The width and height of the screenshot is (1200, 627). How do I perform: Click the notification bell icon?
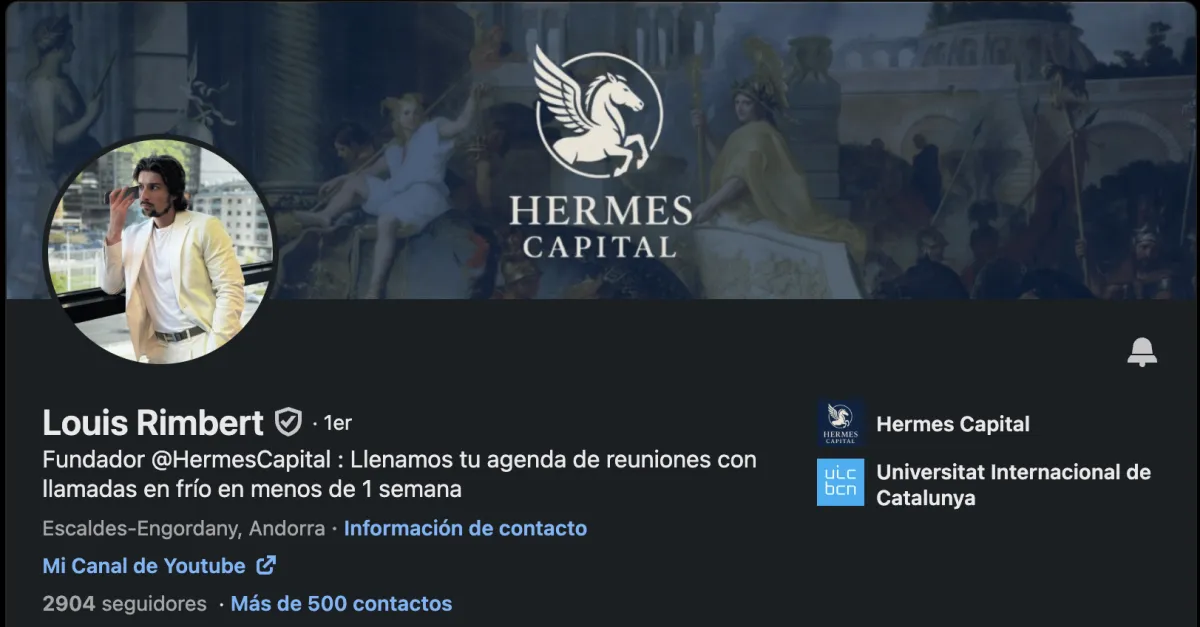[1142, 352]
